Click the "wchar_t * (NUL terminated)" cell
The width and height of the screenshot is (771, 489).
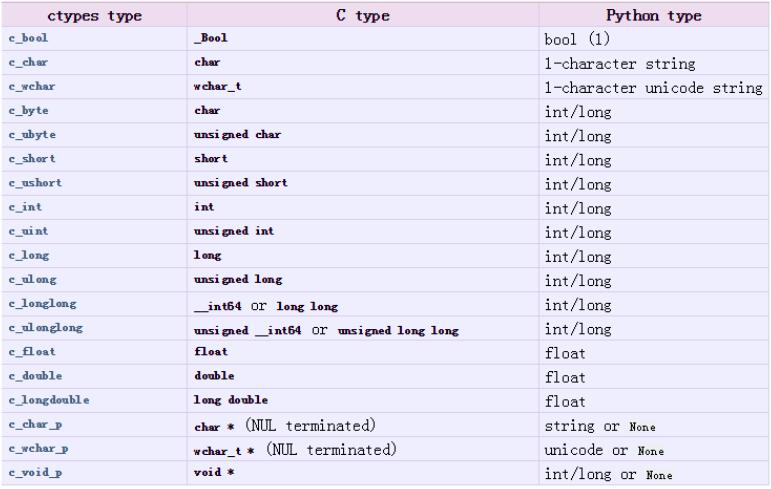point(298,450)
